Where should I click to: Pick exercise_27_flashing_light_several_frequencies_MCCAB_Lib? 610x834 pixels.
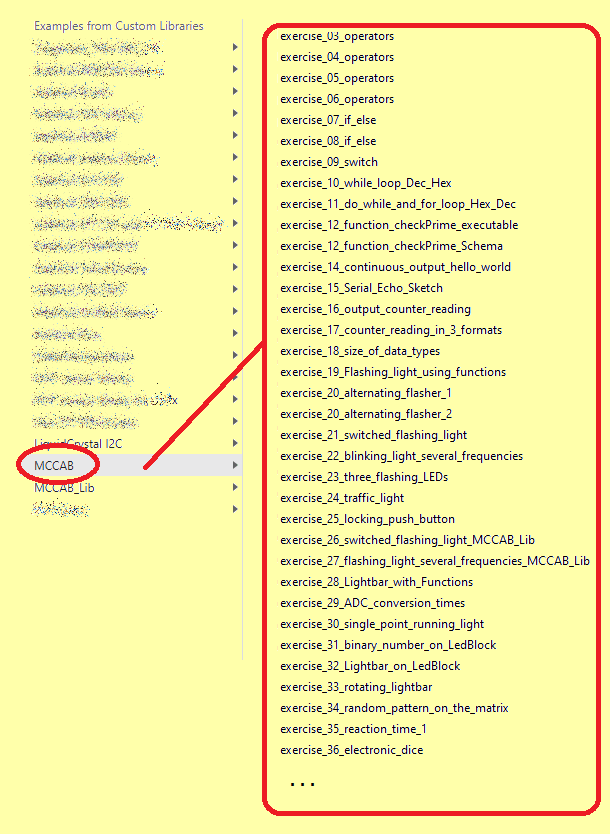tap(435, 561)
